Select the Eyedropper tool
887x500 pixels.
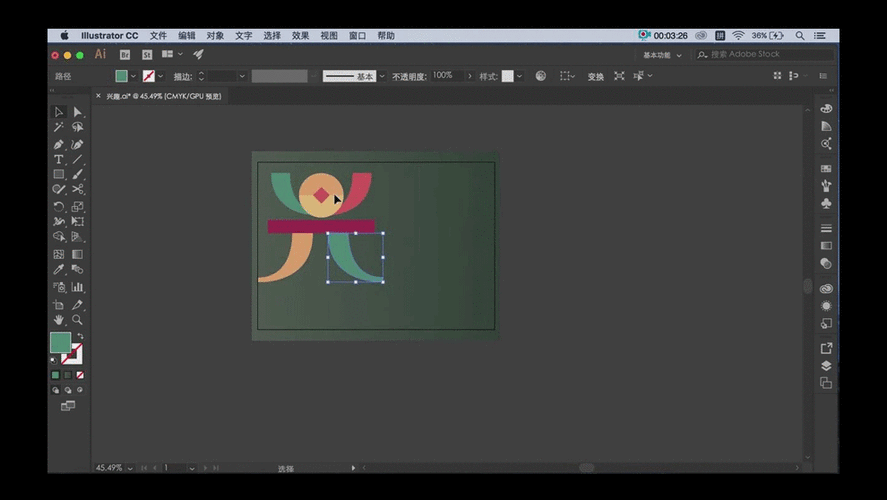point(59,270)
